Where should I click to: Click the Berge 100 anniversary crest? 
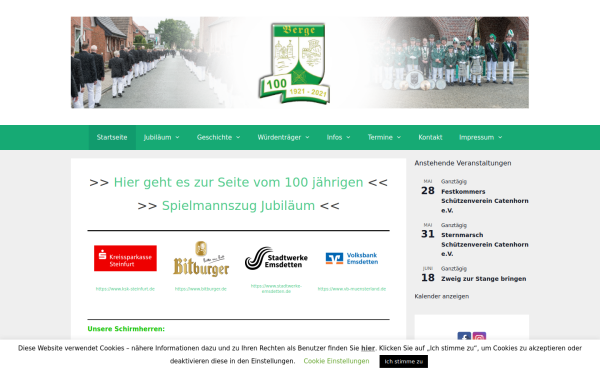(x=294, y=63)
